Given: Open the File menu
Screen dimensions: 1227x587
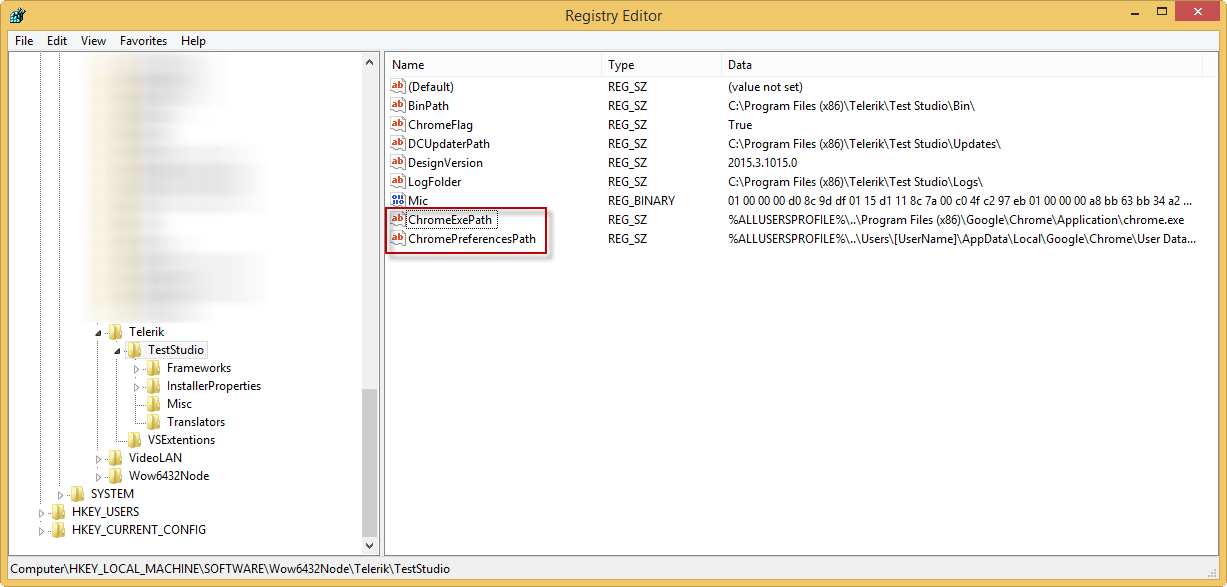Looking at the screenshot, I should (x=24, y=41).
